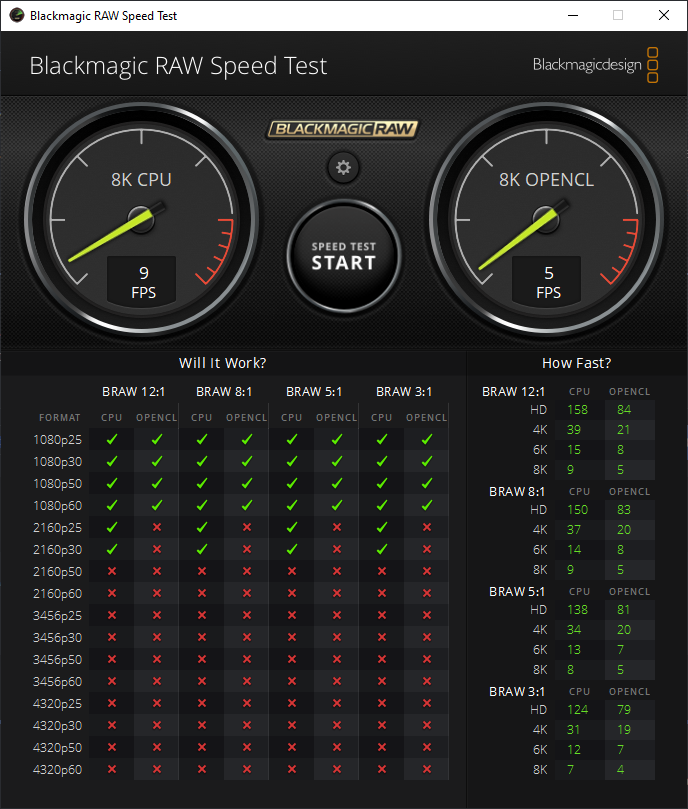Click the 2160p30 BRAW 8:1 OPENCL cross
The height and width of the screenshot is (809, 688).
click(x=247, y=549)
